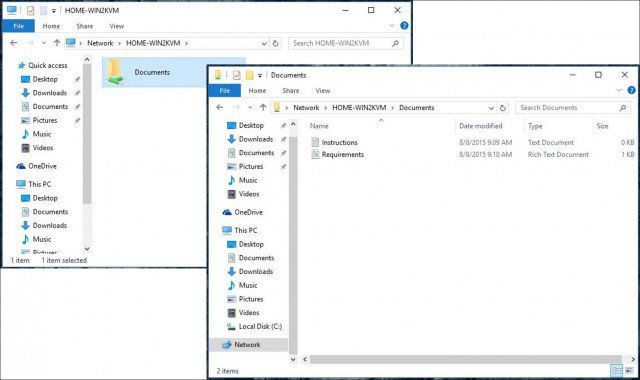This screenshot has height=380, width=640.
Task: Go up one level in HOME-WIN2KVM window
Action: pyautogui.click(x=57, y=43)
